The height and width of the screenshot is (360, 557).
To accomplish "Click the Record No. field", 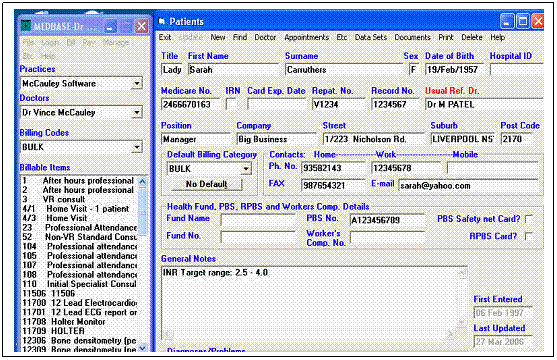I will tap(395, 104).
